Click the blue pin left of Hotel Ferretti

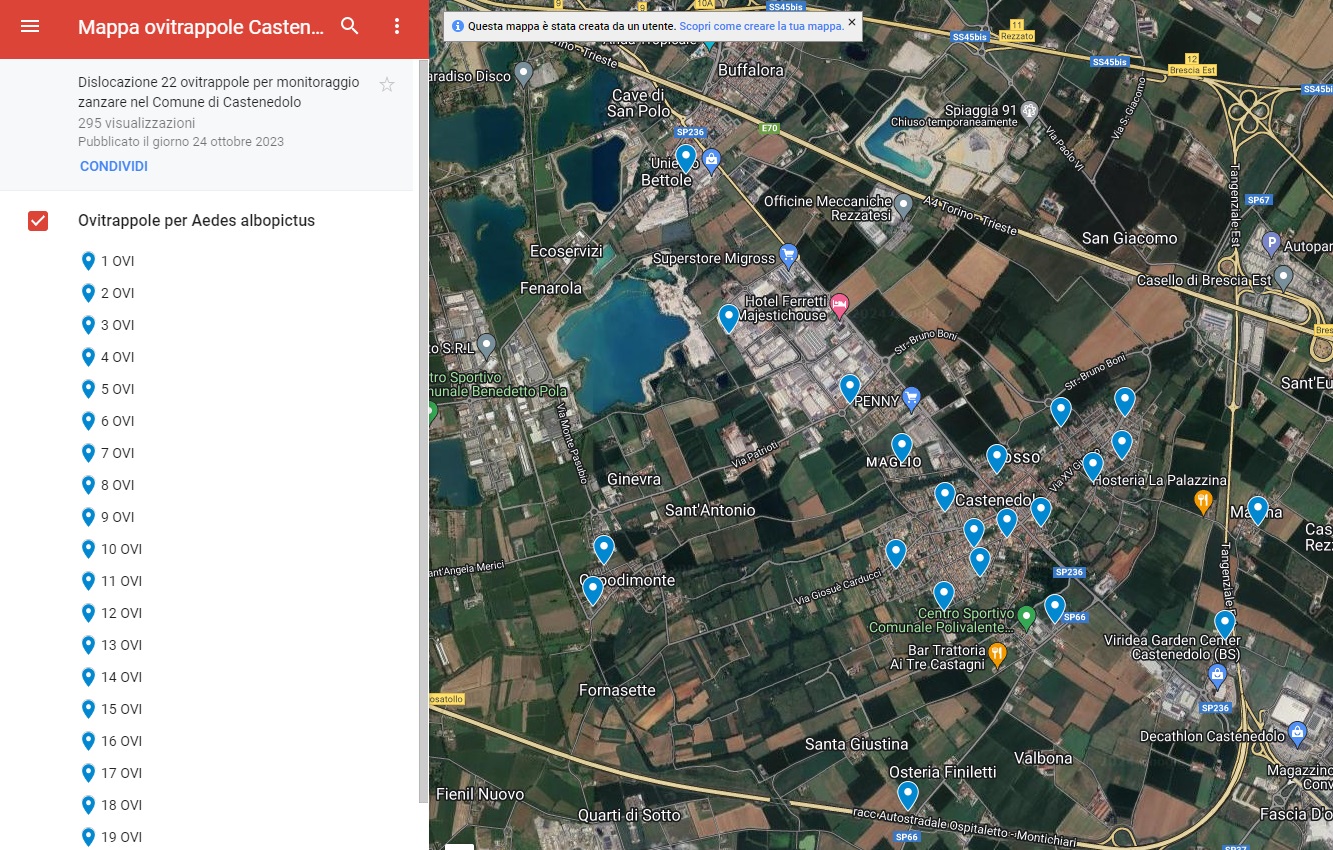[729, 318]
